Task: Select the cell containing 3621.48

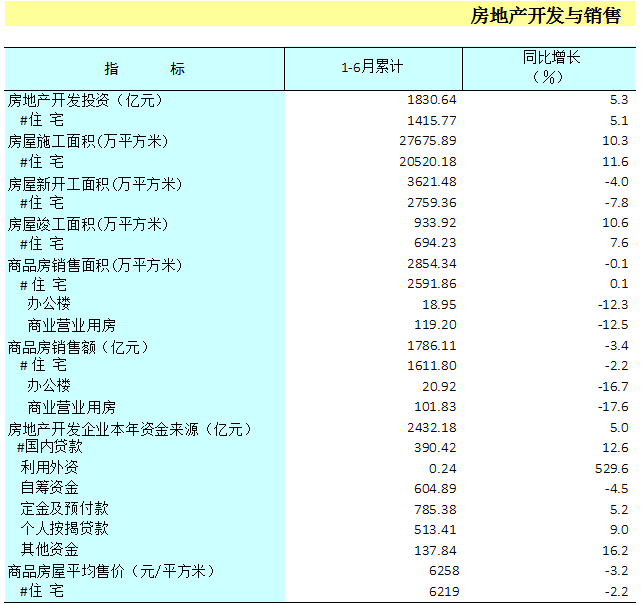Action: tap(432, 182)
